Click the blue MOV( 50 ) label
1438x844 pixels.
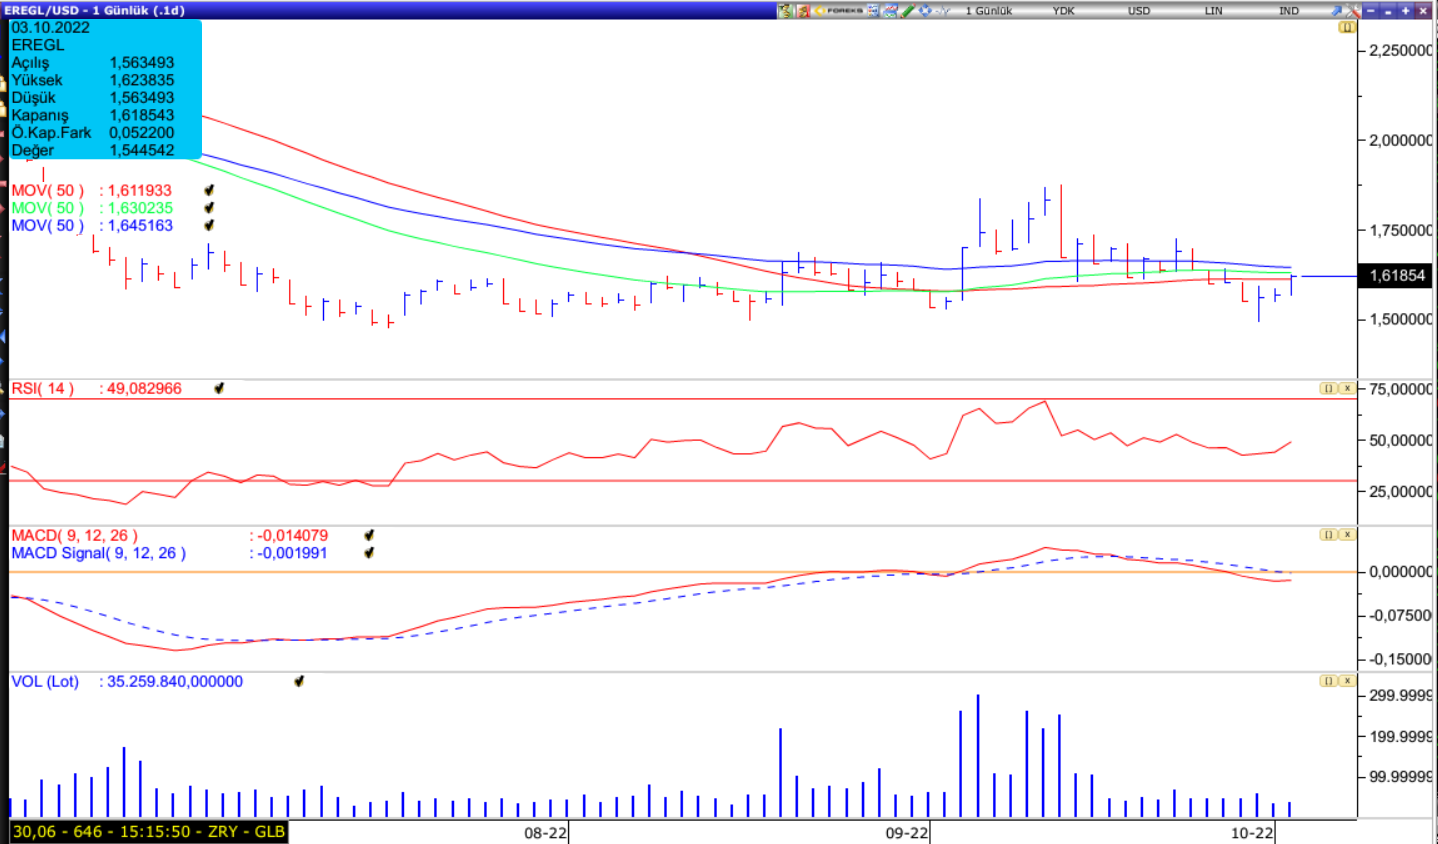(x=48, y=226)
